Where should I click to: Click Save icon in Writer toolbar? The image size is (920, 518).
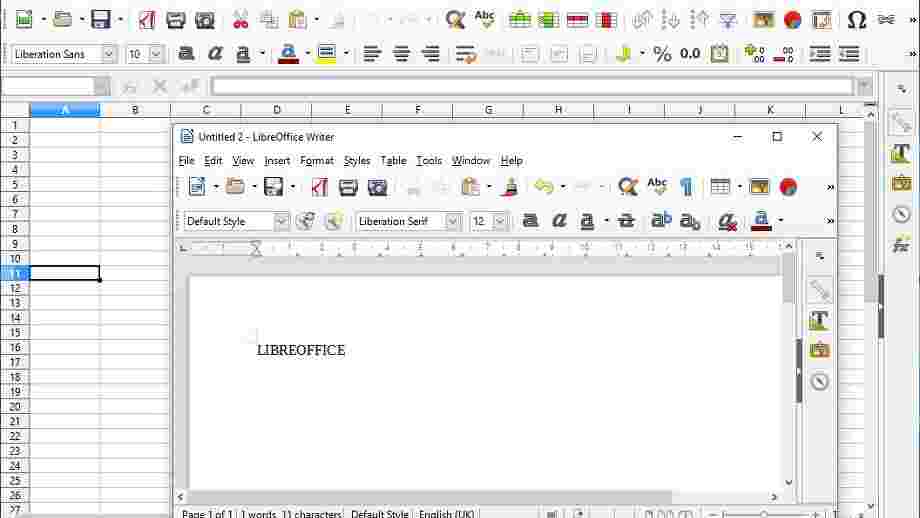[273, 187]
